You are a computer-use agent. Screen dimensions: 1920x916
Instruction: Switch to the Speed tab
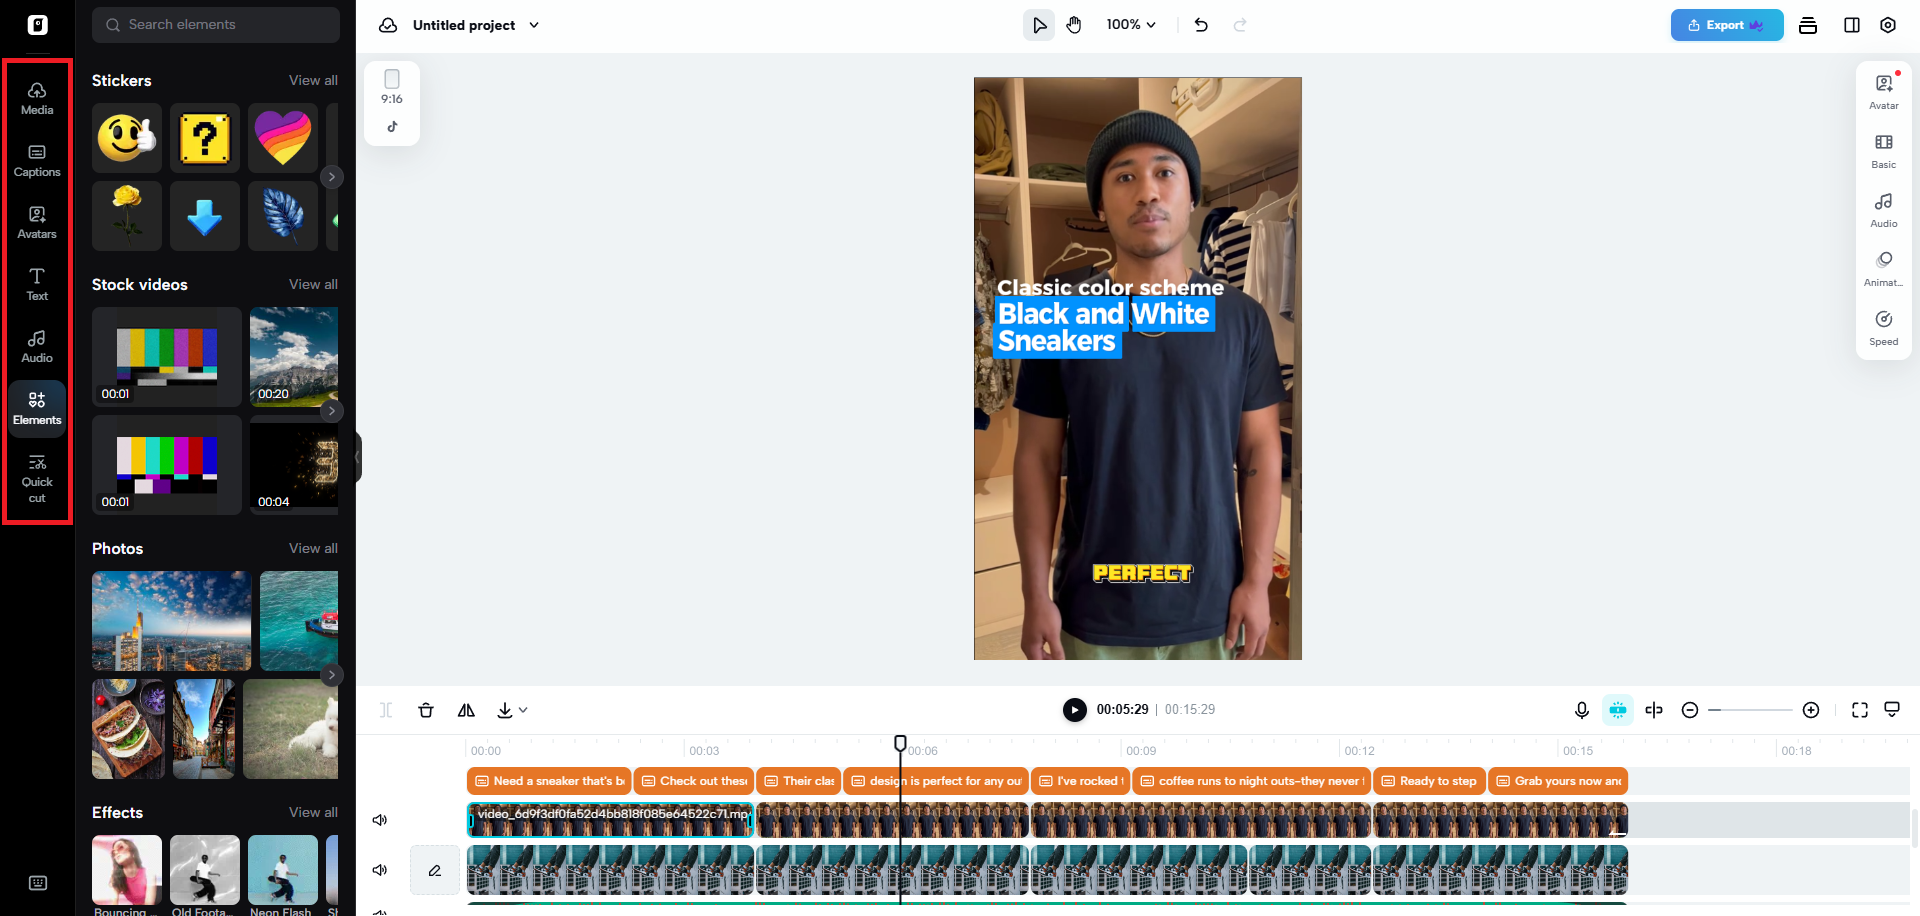coord(1883,328)
